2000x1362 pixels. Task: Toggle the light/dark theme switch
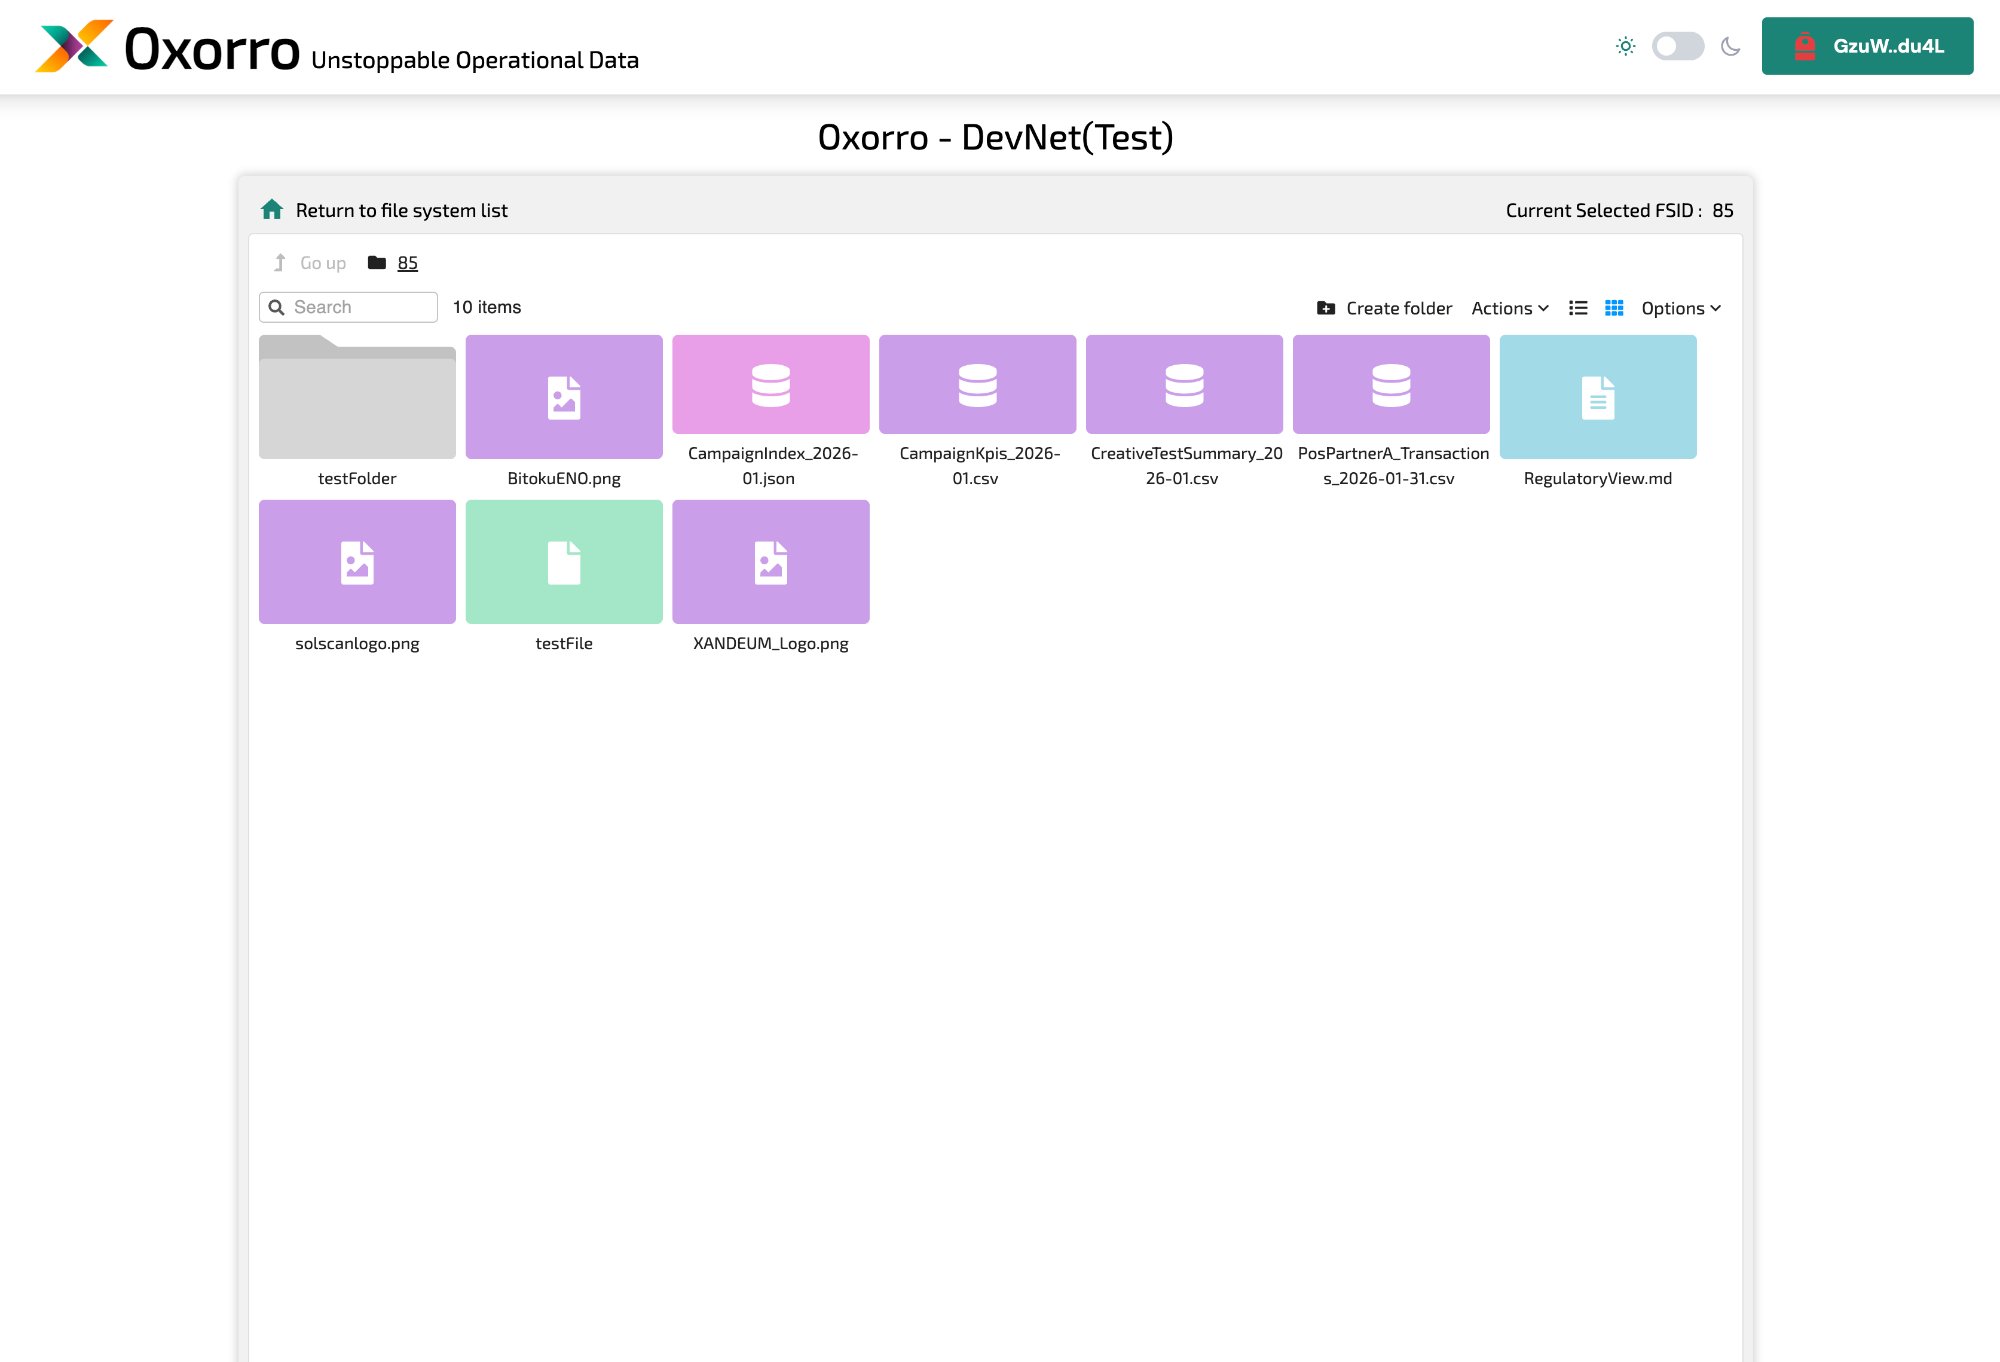(x=1678, y=46)
